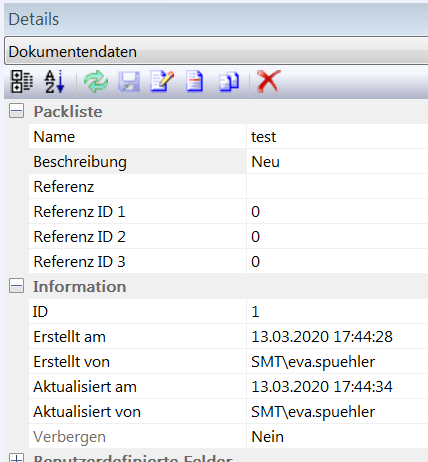Select the Referenz ID 1 value
428x462 pixels.
pos(337,212)
